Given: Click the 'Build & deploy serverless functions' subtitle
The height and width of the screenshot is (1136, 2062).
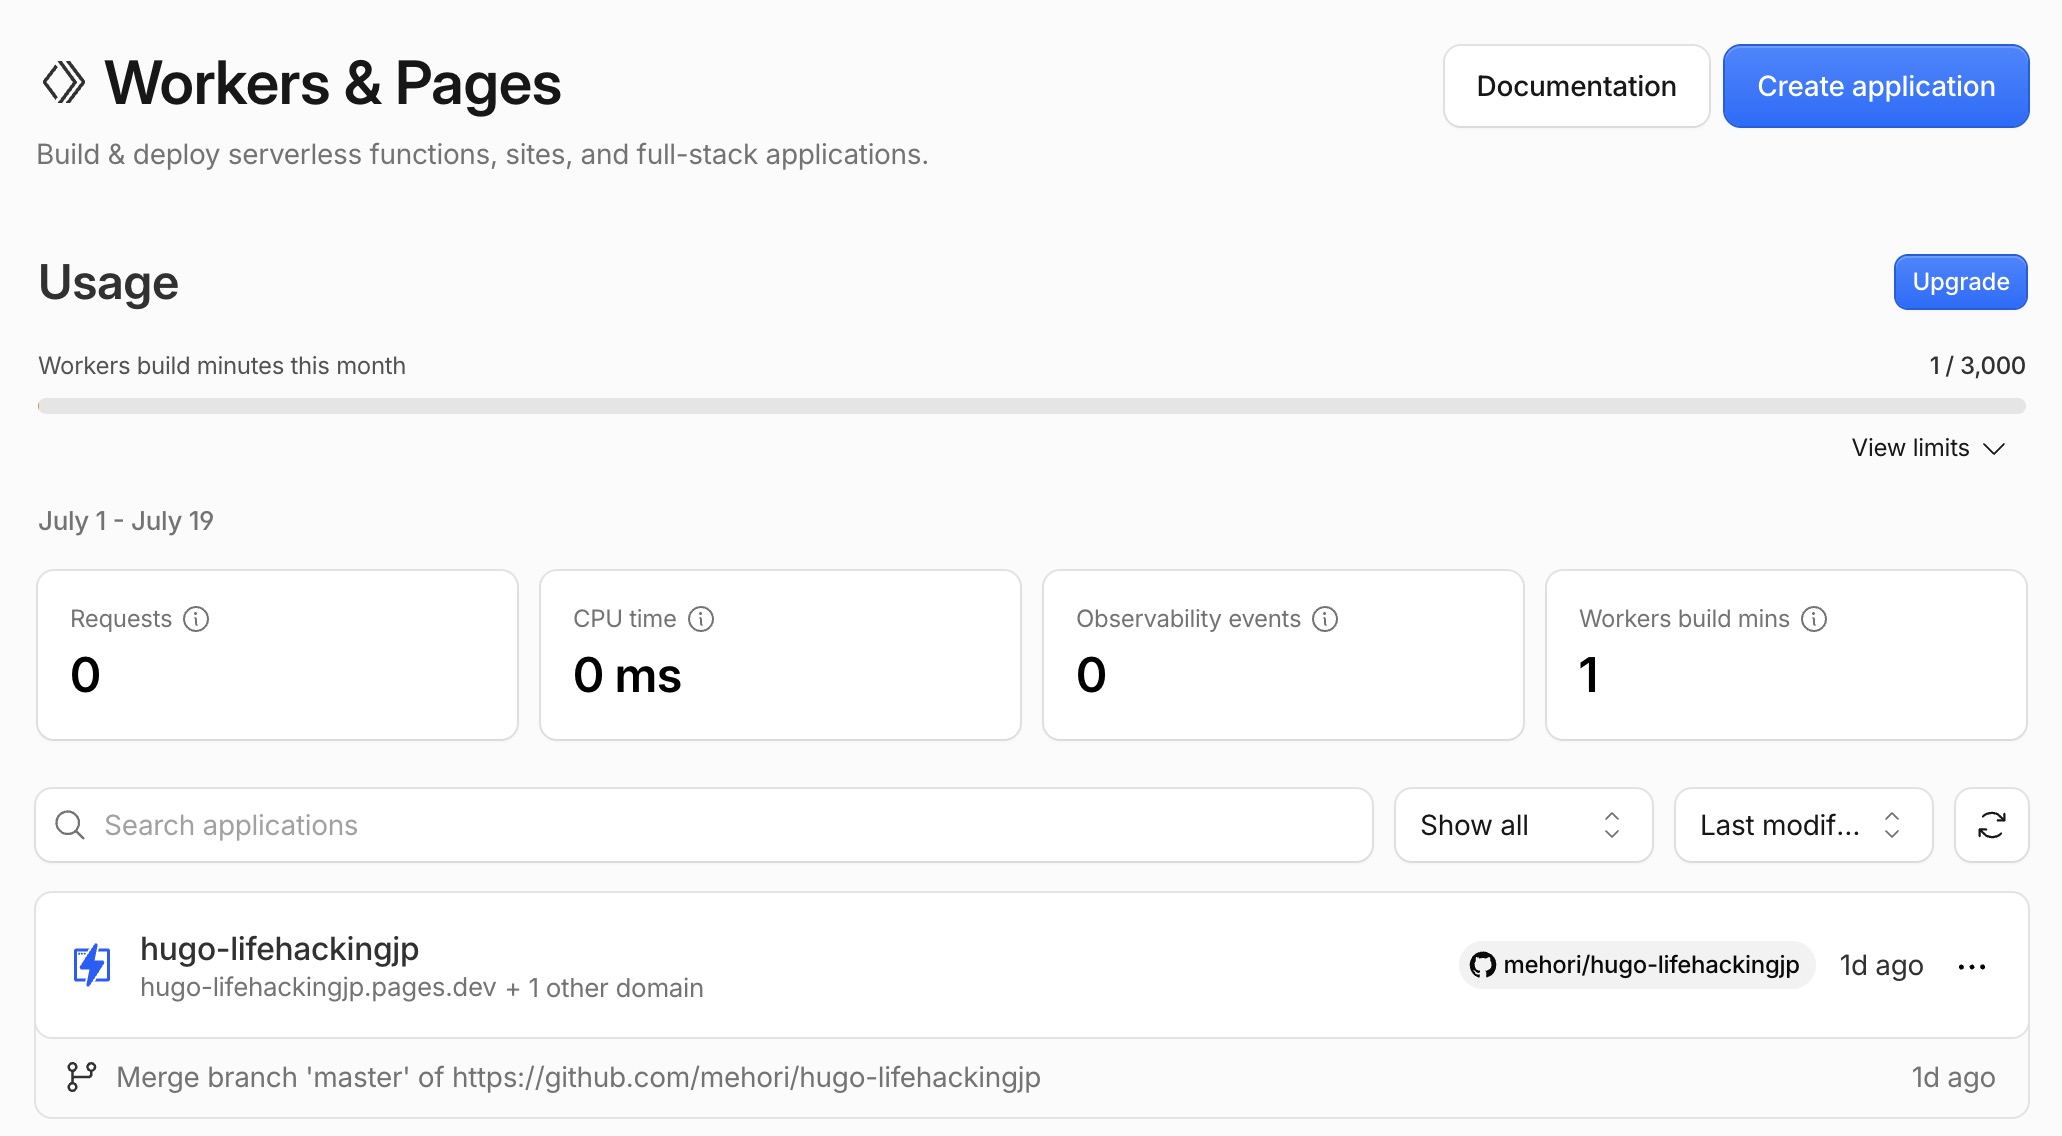Looking at the screenshot, I should [x=482, y=155].
